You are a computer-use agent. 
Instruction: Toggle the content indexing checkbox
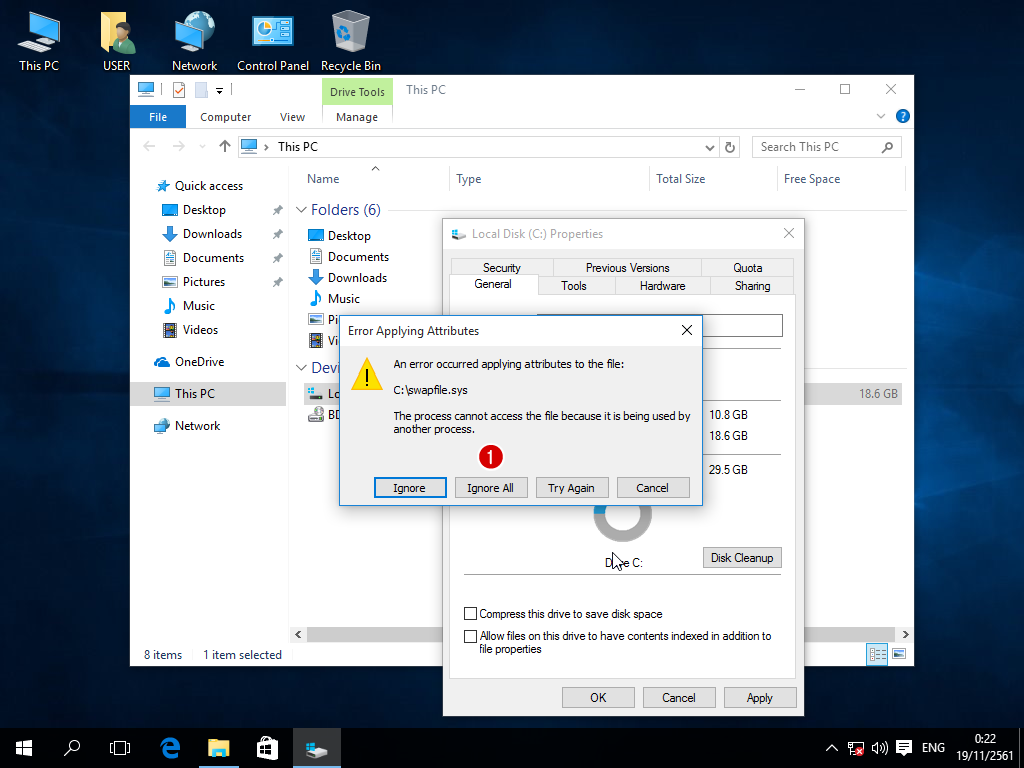pyautogui.click(x=471, y=636)
